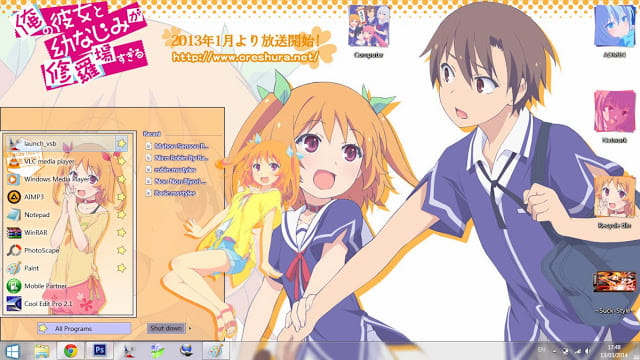Toggle the pin star next to Paint
The height and width of the screenshot is (360, 640).
pos(121,268)
